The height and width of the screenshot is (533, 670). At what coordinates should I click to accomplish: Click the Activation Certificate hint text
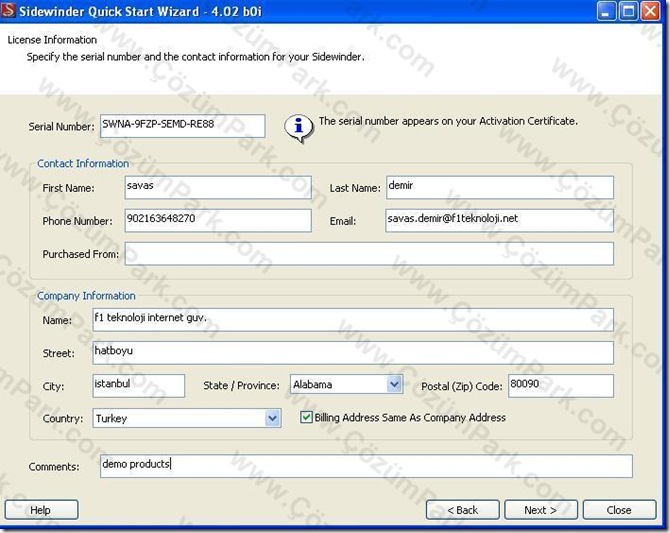pos(448,121)
